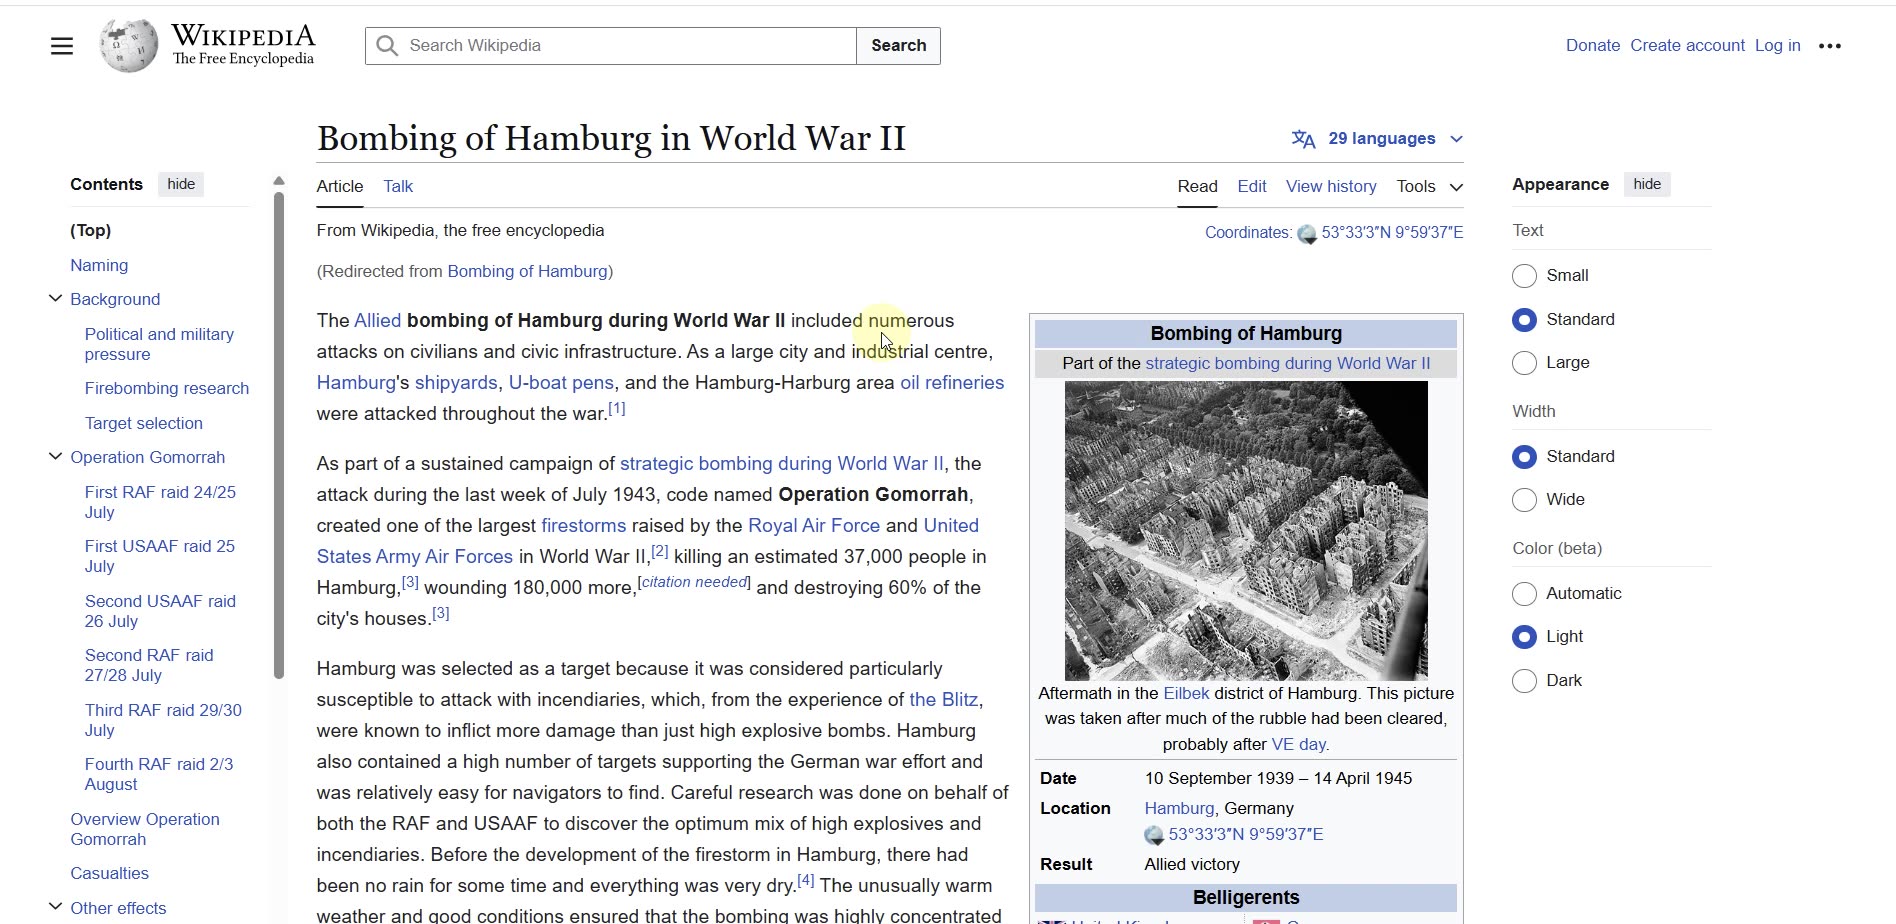Open the View history tab

tap(1331, 187)
